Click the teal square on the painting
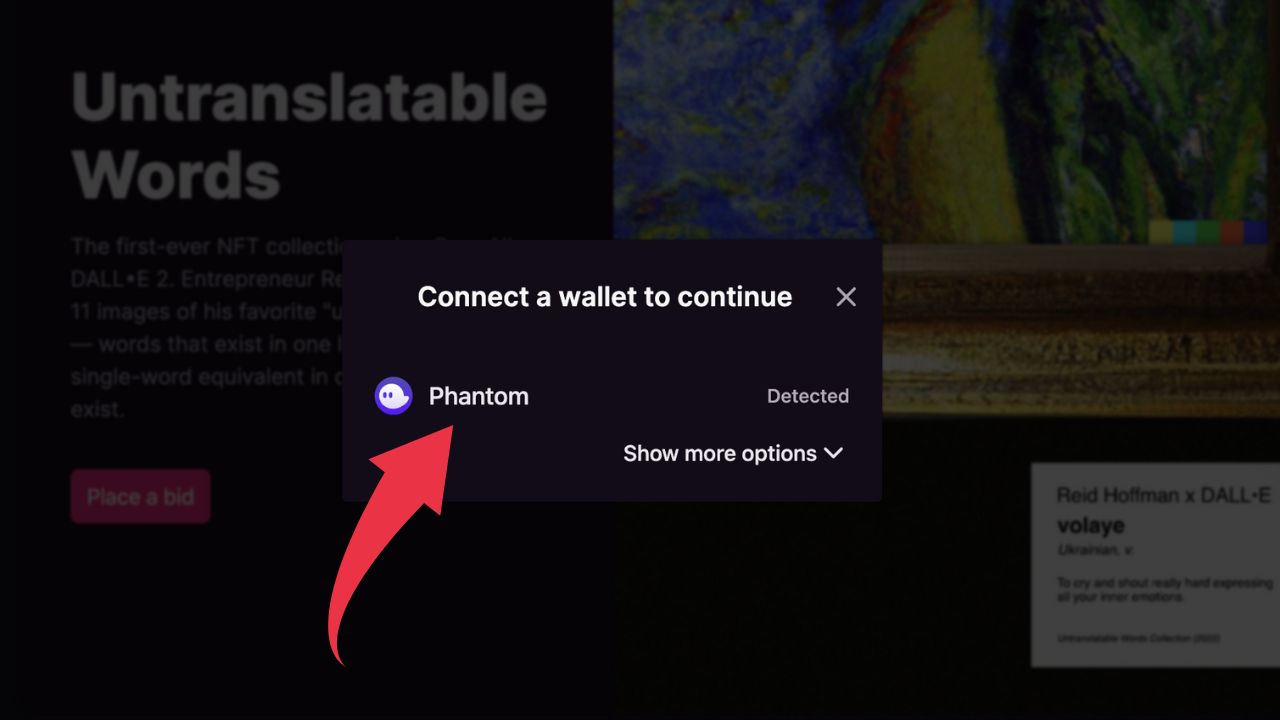The image size is (1280, 720). click(1184, 232)
